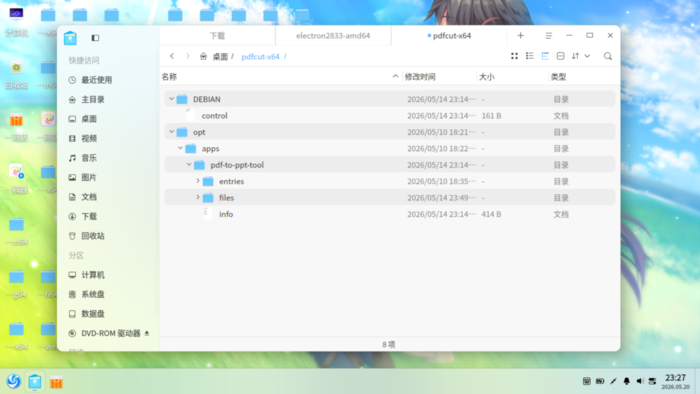Toggle the sidebar panel icon
This screenshot has width=700, height=394.
point(95,38)
